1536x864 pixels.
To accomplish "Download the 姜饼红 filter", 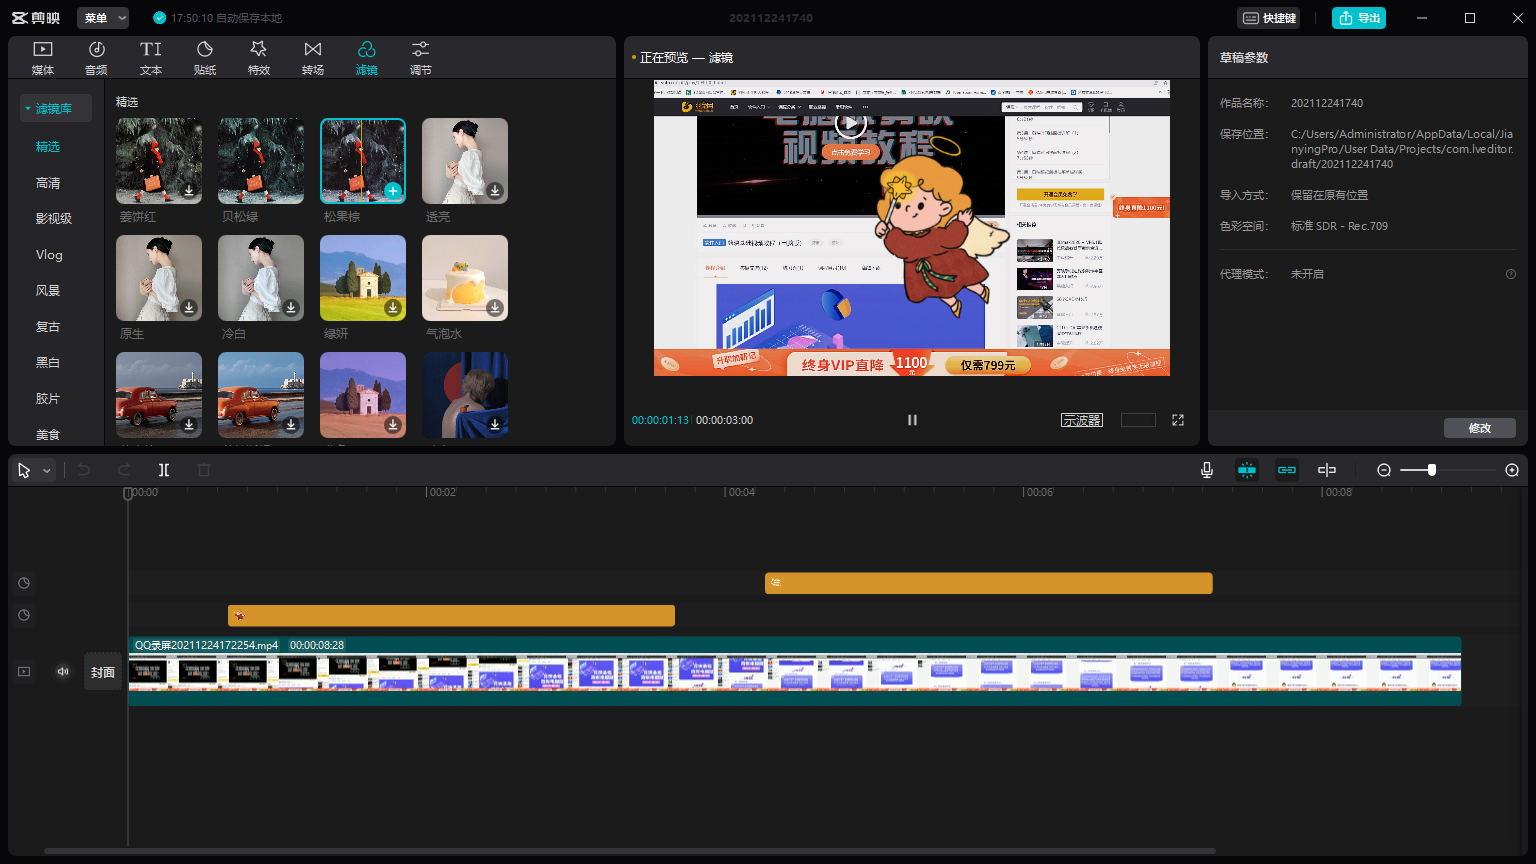I will [189, 191].
